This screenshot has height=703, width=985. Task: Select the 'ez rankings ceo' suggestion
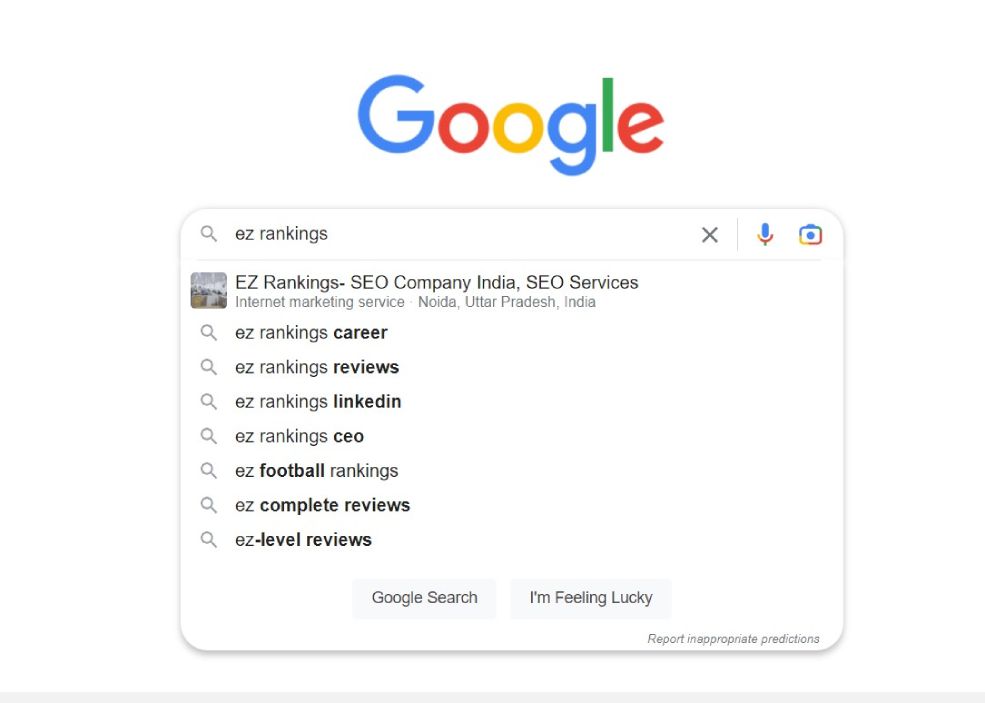(299, 436)
